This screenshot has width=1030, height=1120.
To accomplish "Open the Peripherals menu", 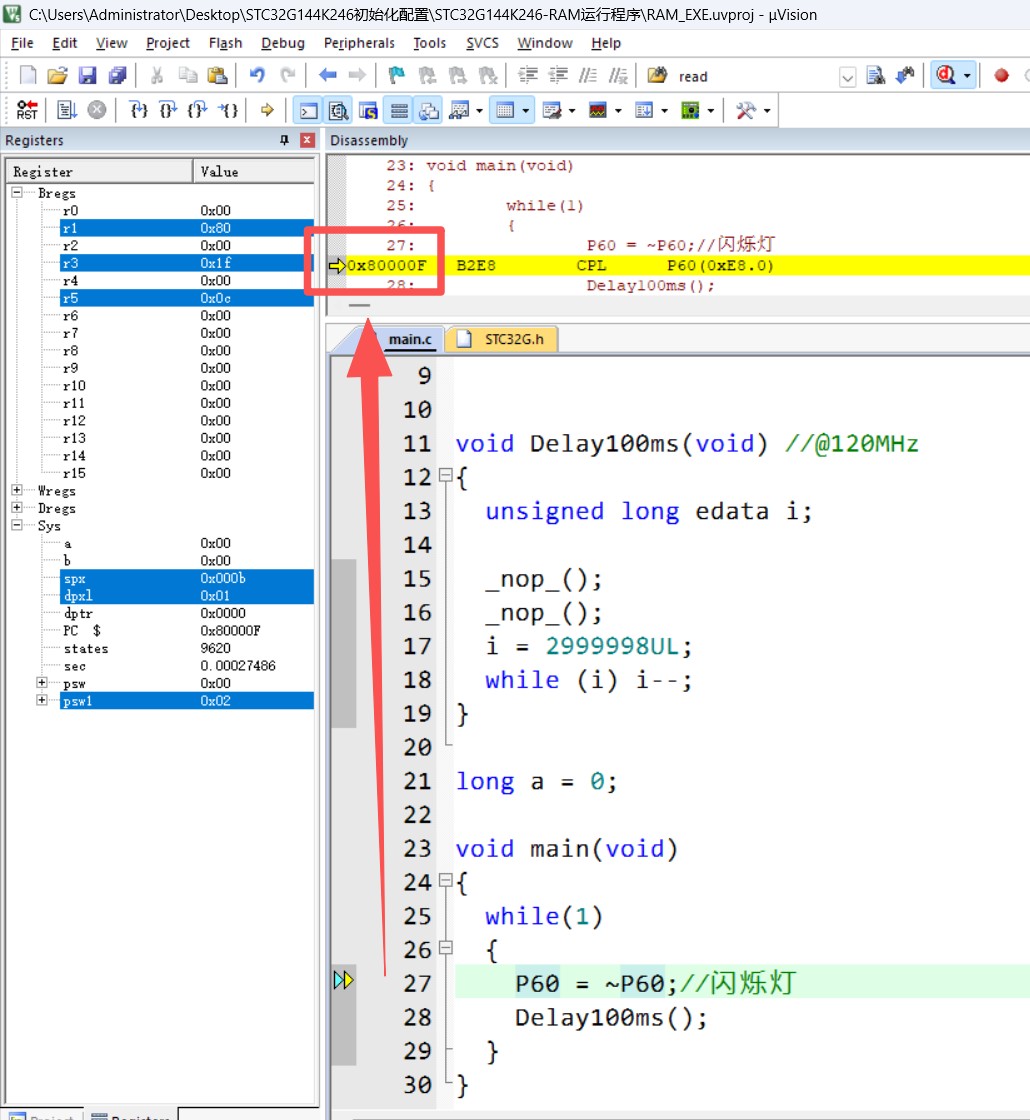I will pyautogui.click(x=359, y=43).
